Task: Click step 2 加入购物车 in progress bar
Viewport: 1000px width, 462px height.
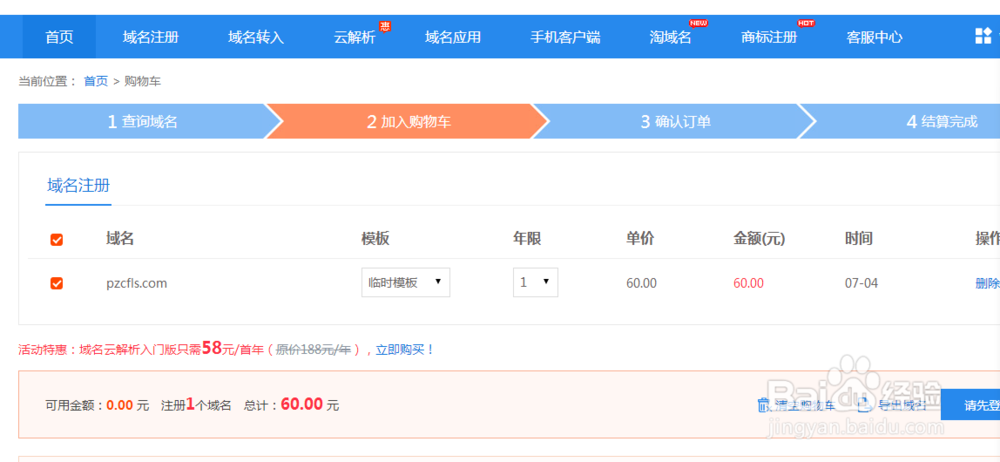Action: pyautogui.click(x=408, y=121)
